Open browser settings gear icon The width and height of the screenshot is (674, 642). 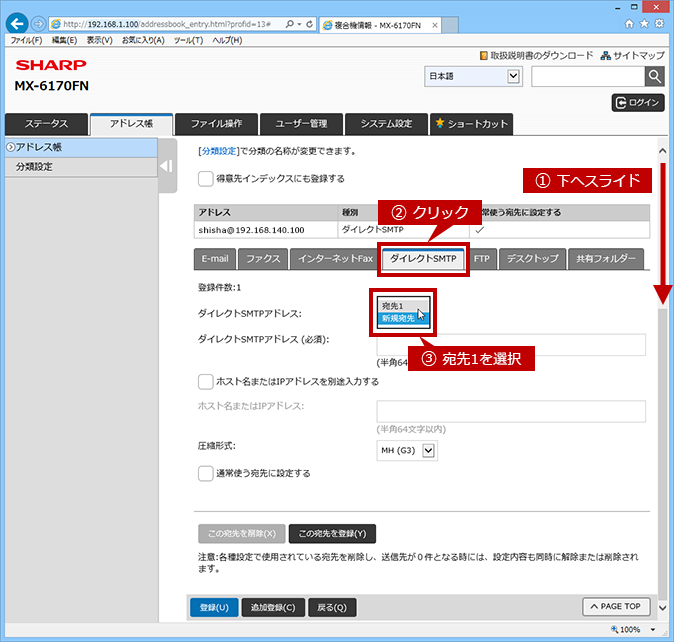pyautogui.click(x=659, y=24)
